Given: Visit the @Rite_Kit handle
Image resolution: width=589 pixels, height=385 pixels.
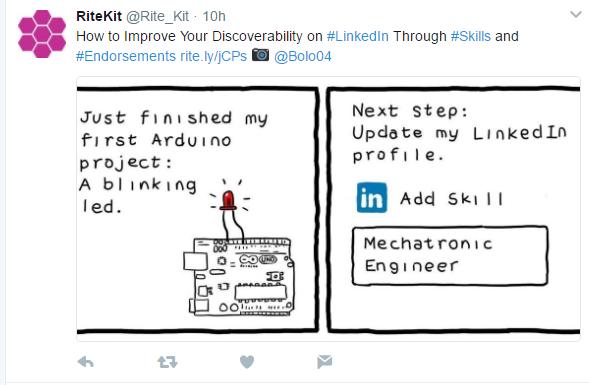Looking at the screenshot, I should click(157, 17).
